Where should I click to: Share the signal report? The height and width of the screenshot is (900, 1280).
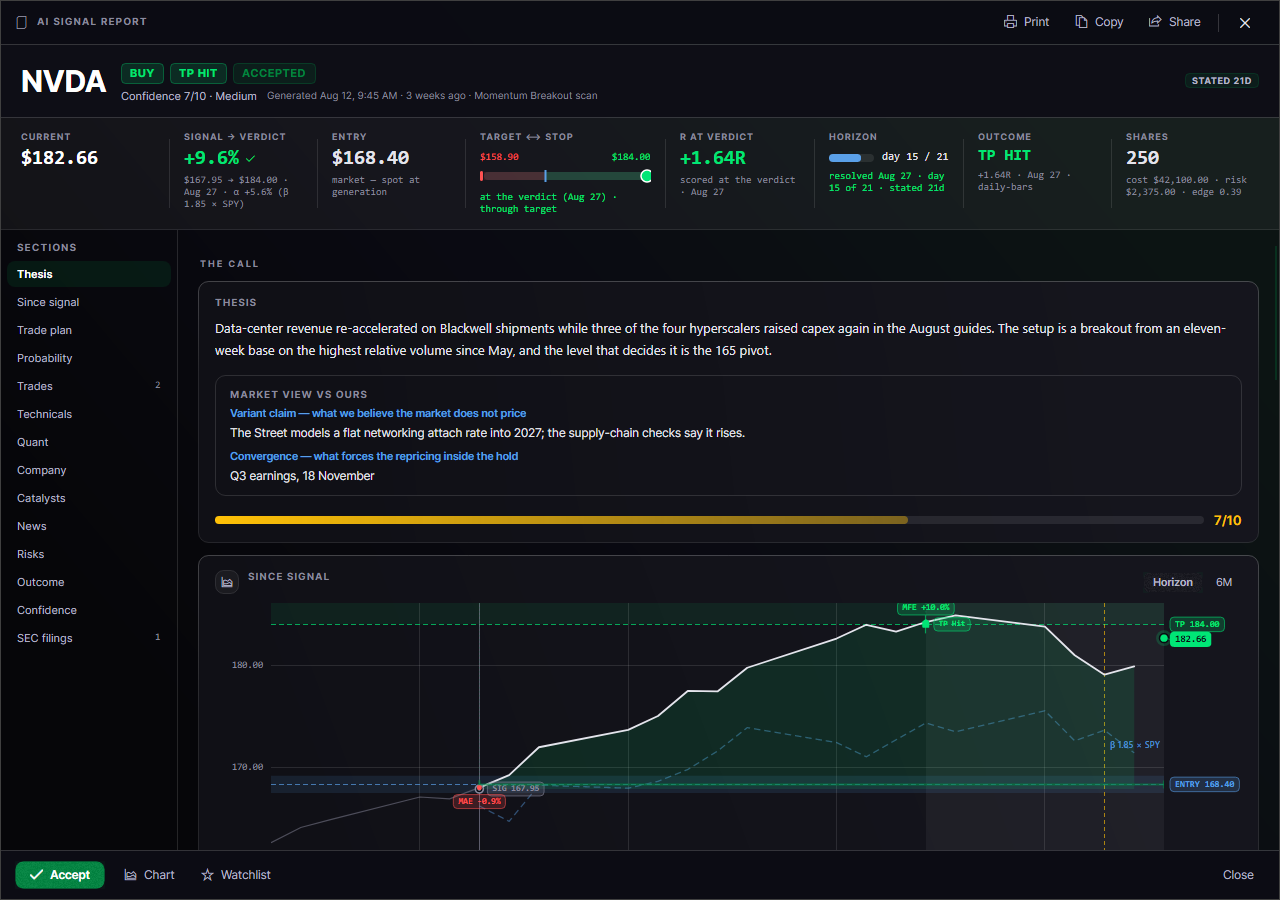(1174, 22)
